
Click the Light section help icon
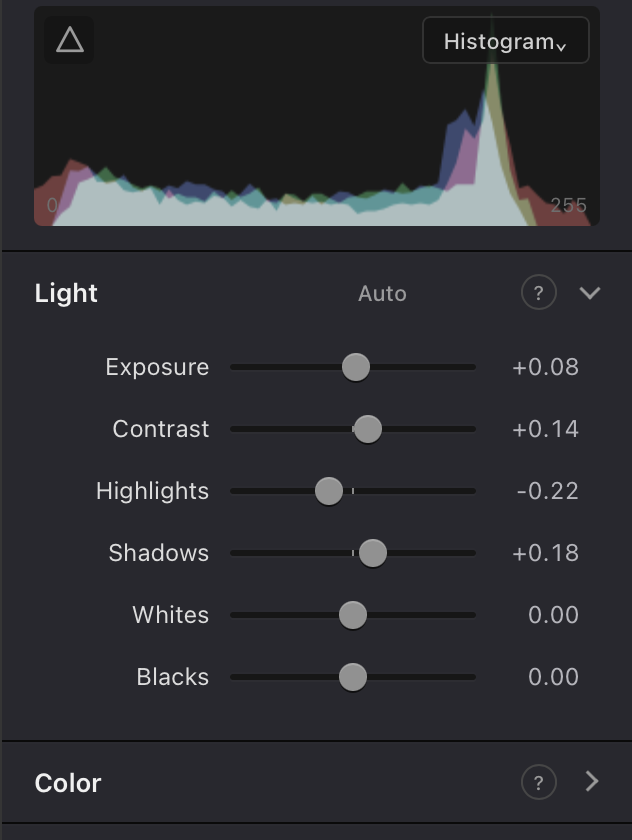coord(538,292)
